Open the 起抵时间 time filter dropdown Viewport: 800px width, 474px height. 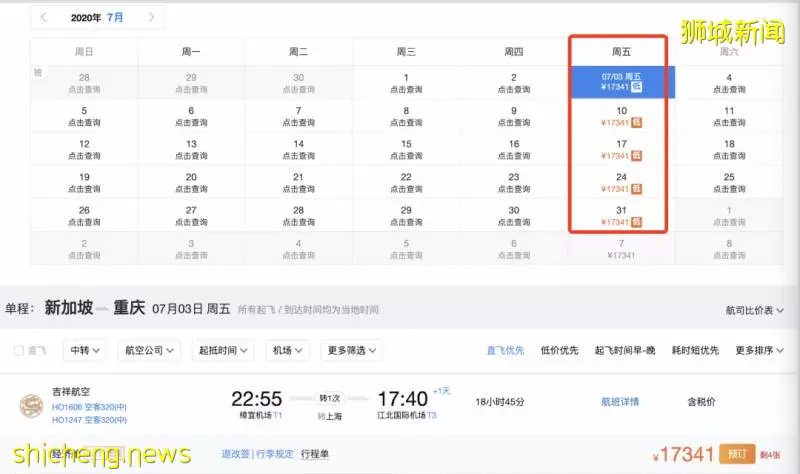click(x=223, y=351)
